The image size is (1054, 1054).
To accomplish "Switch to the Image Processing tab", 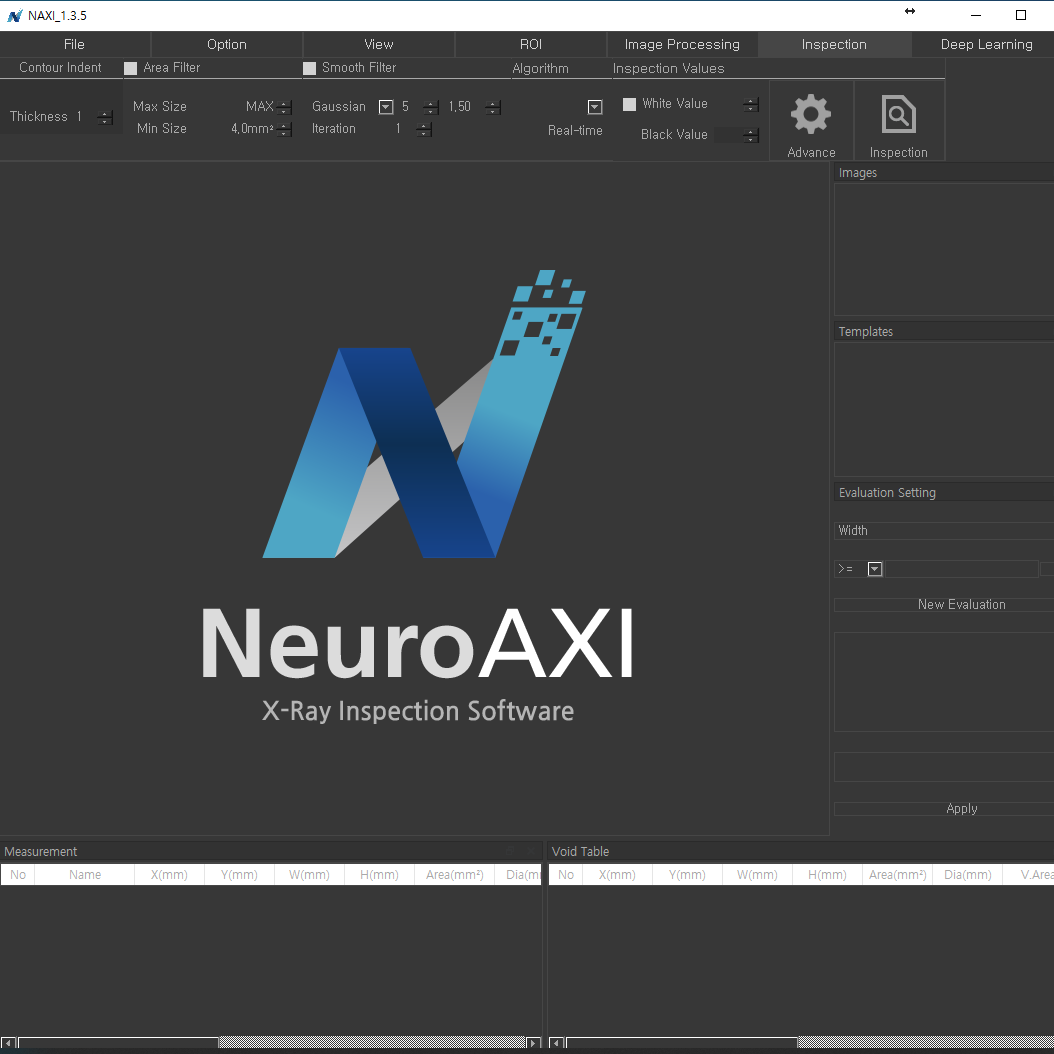I will 682,44.
